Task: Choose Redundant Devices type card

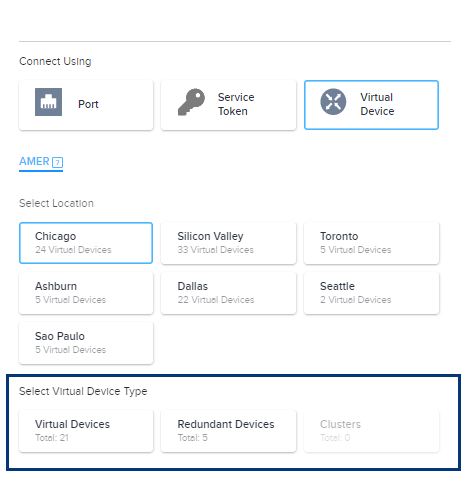Action: 228,431
